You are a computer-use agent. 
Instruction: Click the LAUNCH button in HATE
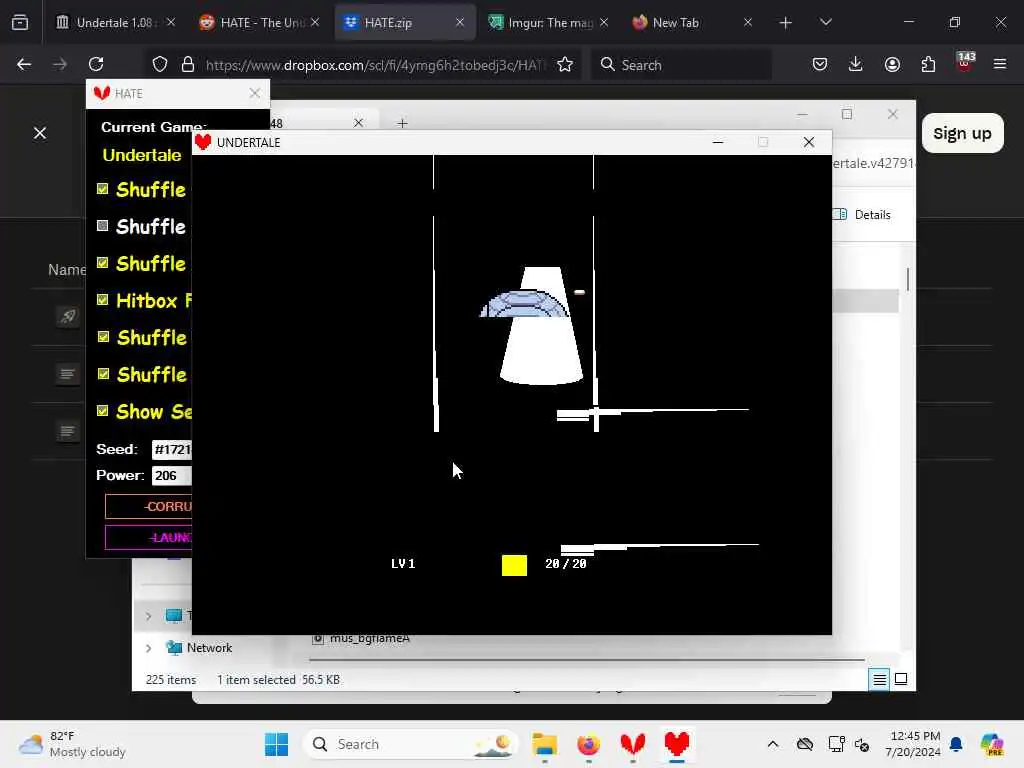point(149,537)
